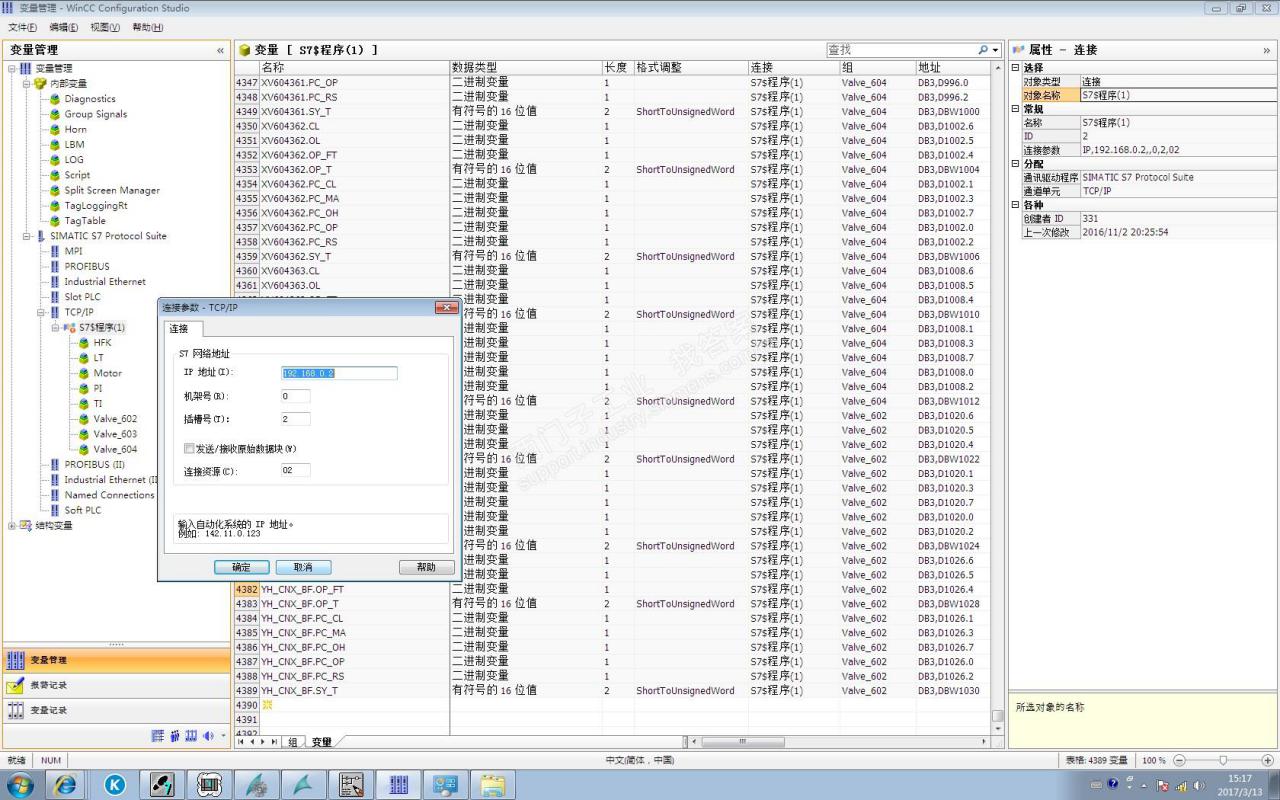
Task: Collapse the TCP/IP channel node
Action: click(x=41, y=312)
